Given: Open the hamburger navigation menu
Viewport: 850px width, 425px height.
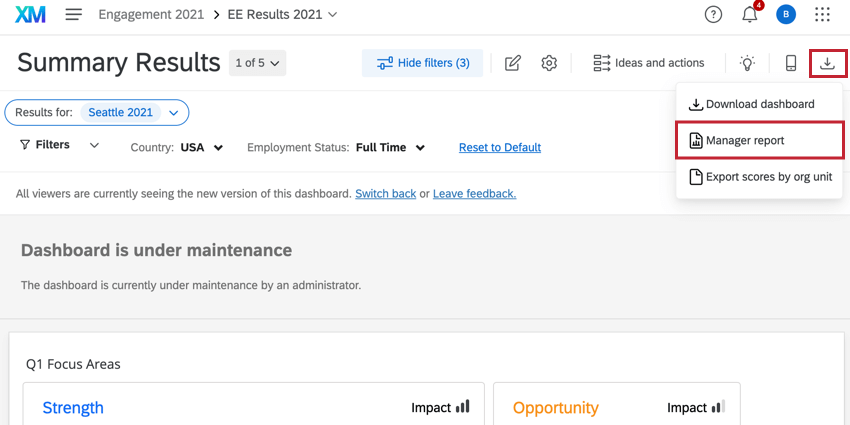Looking at the screenshot, I should pos(73,15).
